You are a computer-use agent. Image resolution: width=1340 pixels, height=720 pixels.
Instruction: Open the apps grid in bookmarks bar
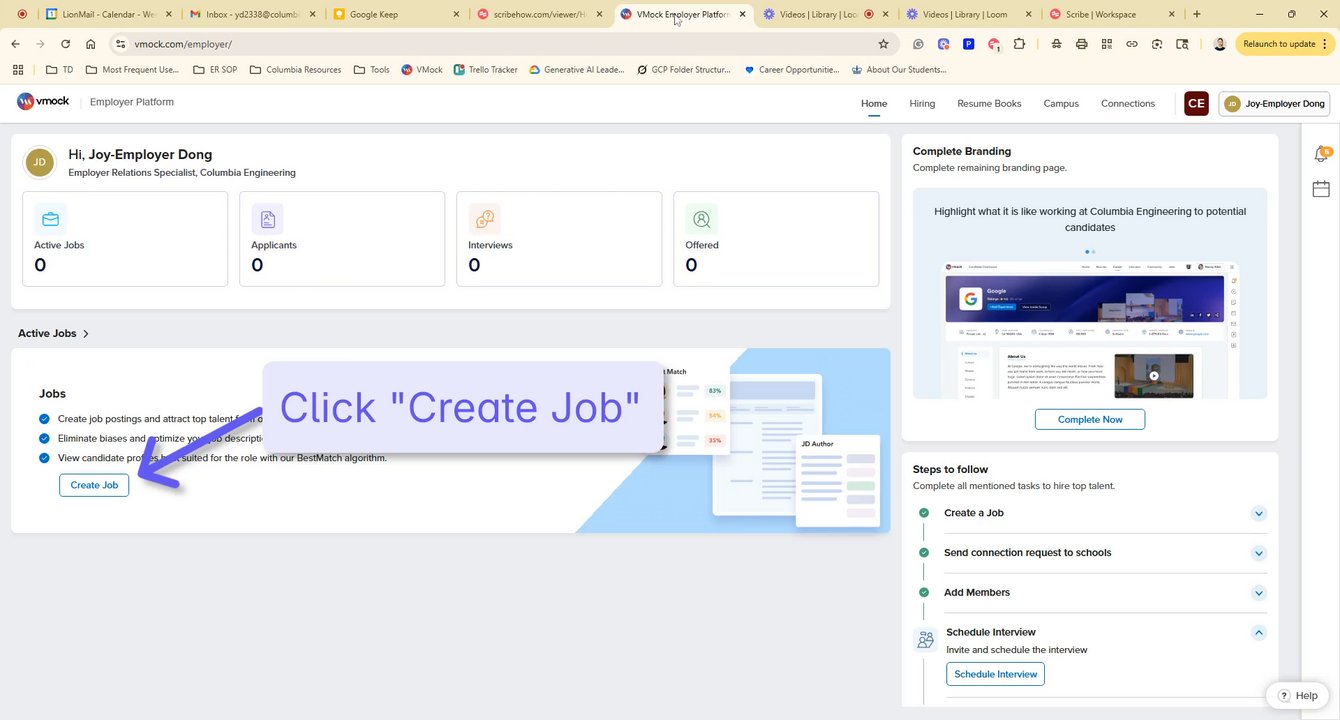coord(17,70)
